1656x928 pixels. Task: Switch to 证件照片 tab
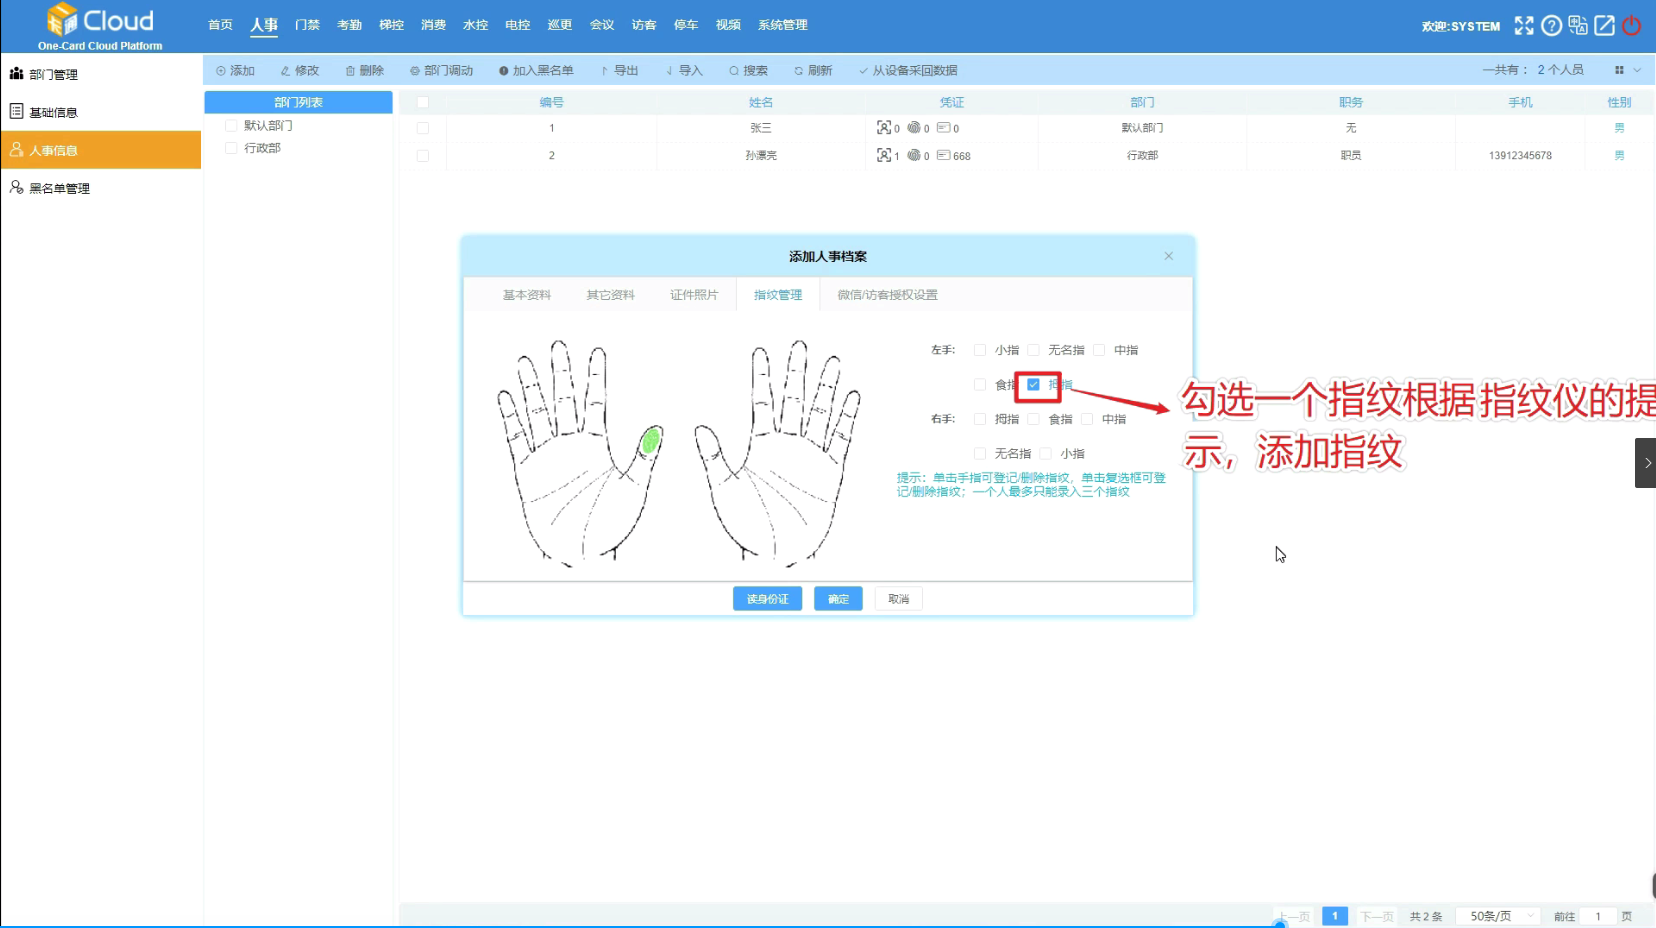(694, 295)
